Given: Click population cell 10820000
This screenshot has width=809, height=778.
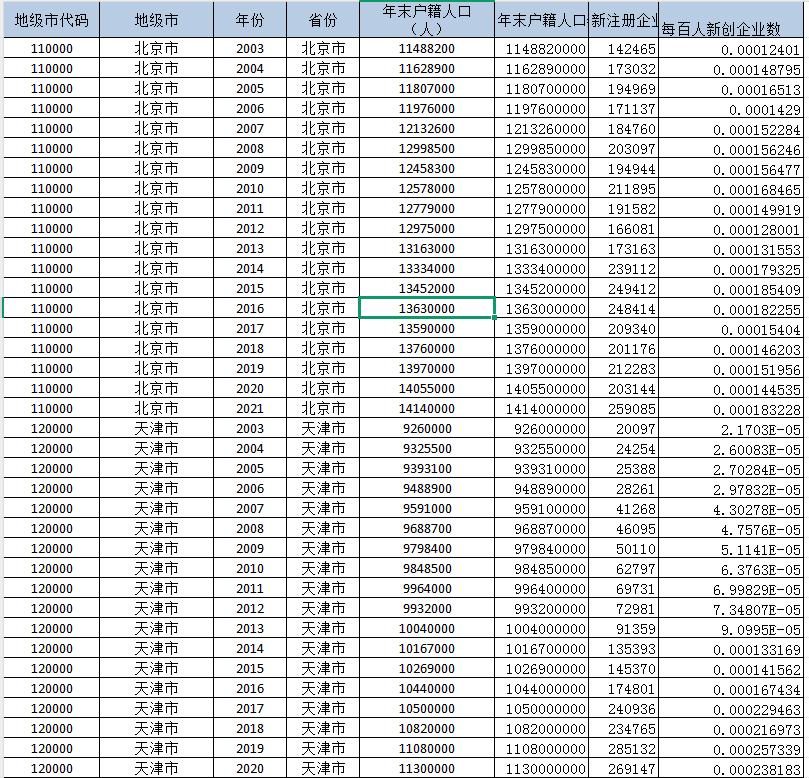Looking at the screenshot, I should pyautogui.click(x=427, y=729).
